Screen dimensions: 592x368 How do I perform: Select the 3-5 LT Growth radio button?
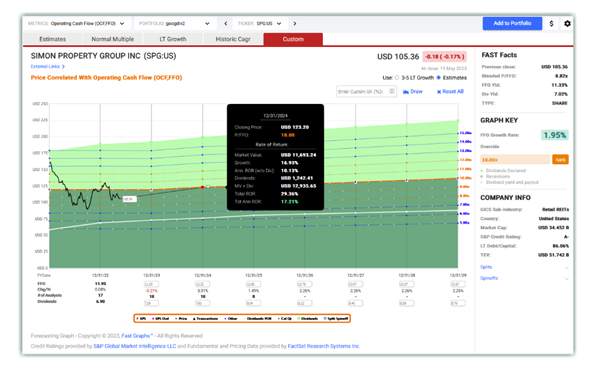(397, 78)
